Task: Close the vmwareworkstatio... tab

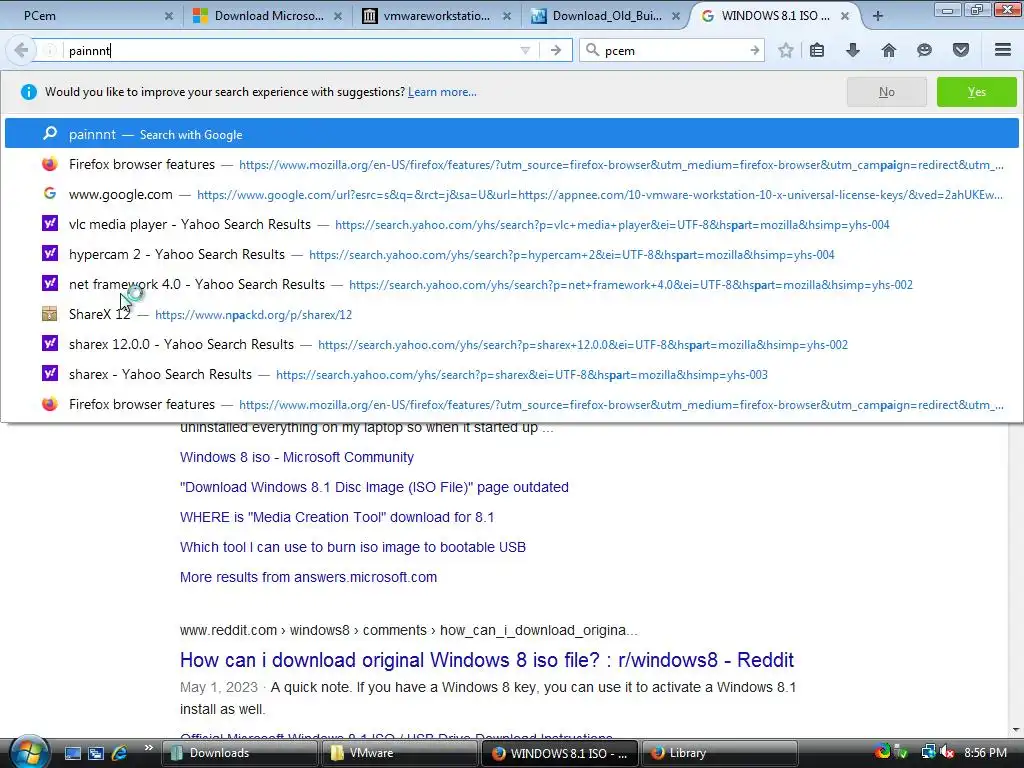Action: click(507, 16)
